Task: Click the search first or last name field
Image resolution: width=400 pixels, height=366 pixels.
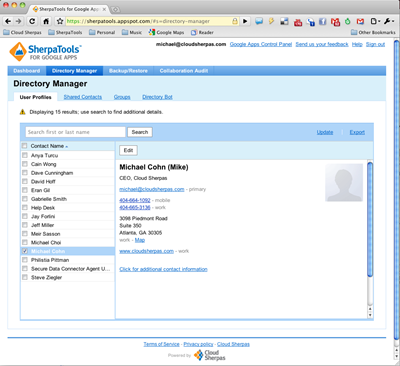Action: point(76,132)
